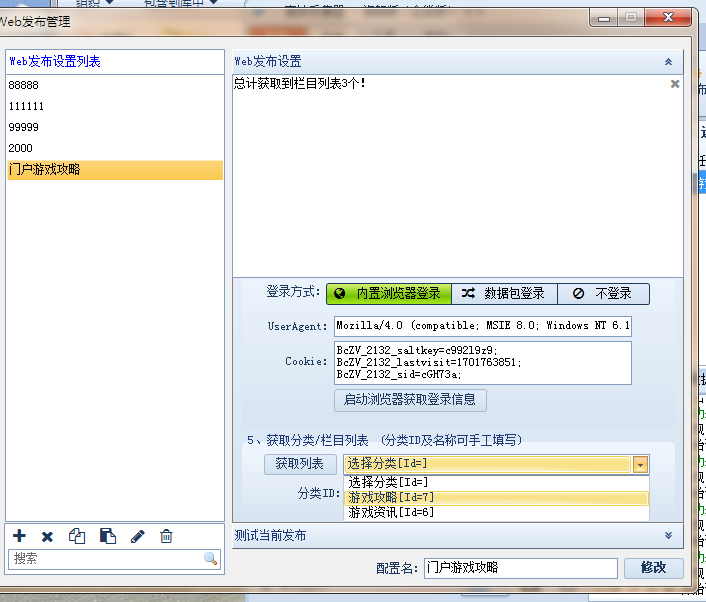This screenshot has height=602, width=706.
Task: Click the pencil edit icon
Action: point(138,537)
